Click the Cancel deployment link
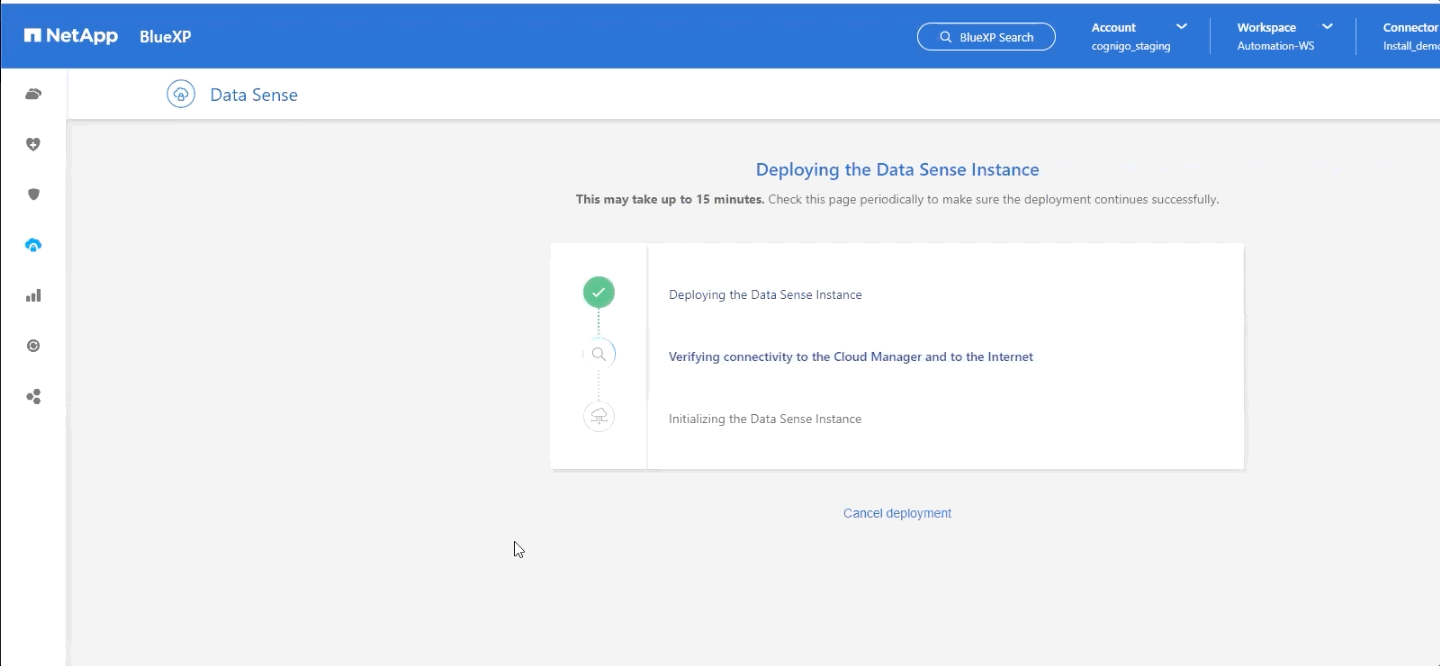This screenshot has height=666, width=1440. [897, 513]
